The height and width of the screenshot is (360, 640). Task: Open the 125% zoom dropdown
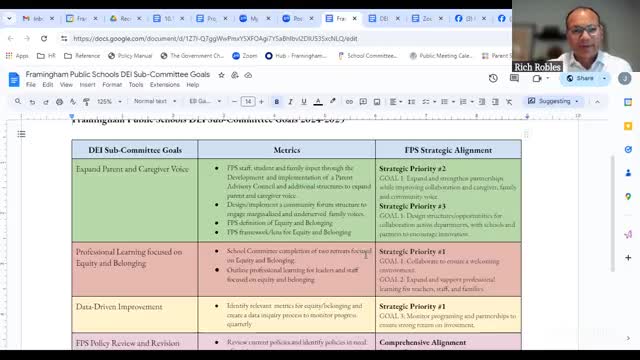(x=109, y=102)
